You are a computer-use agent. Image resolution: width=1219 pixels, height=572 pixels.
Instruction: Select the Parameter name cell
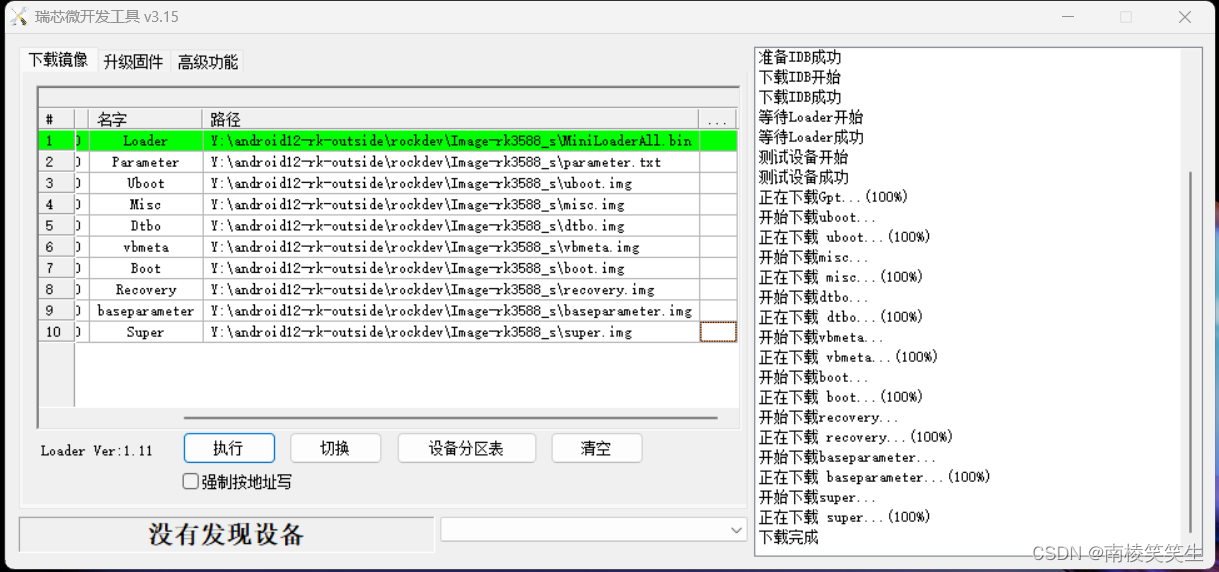pos(146,162)
